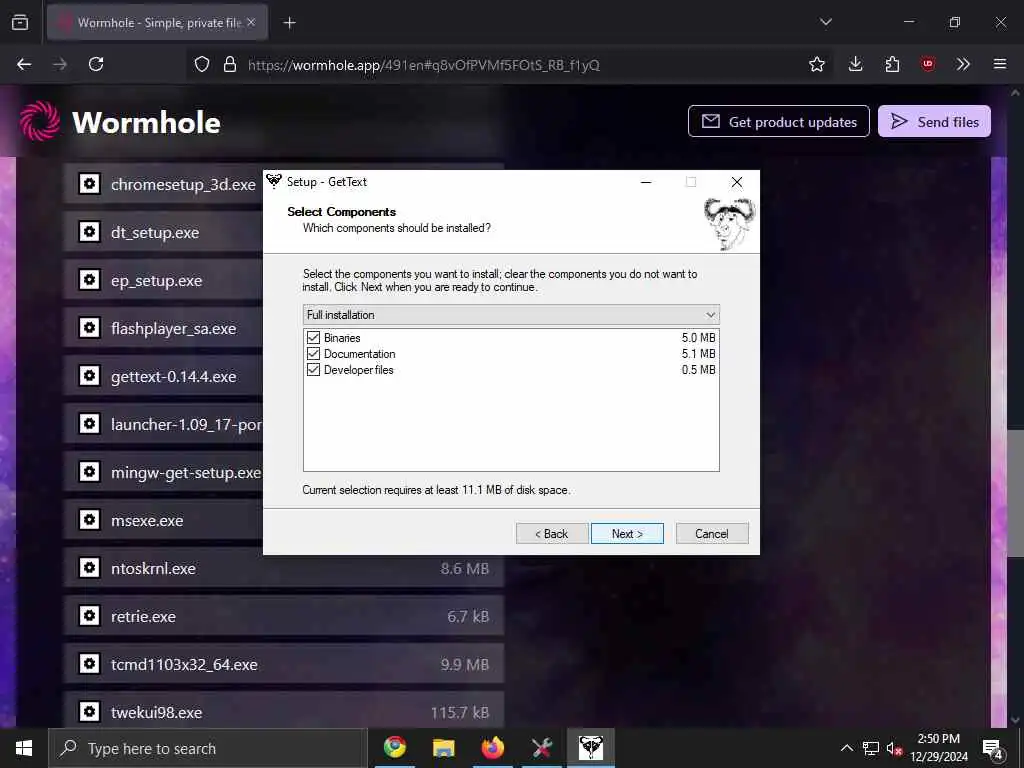Image resolution: width=1024 pixels, height=768 pixels.
Task: Click the dt_setup.exe file icon
Action: pos(89,231)
